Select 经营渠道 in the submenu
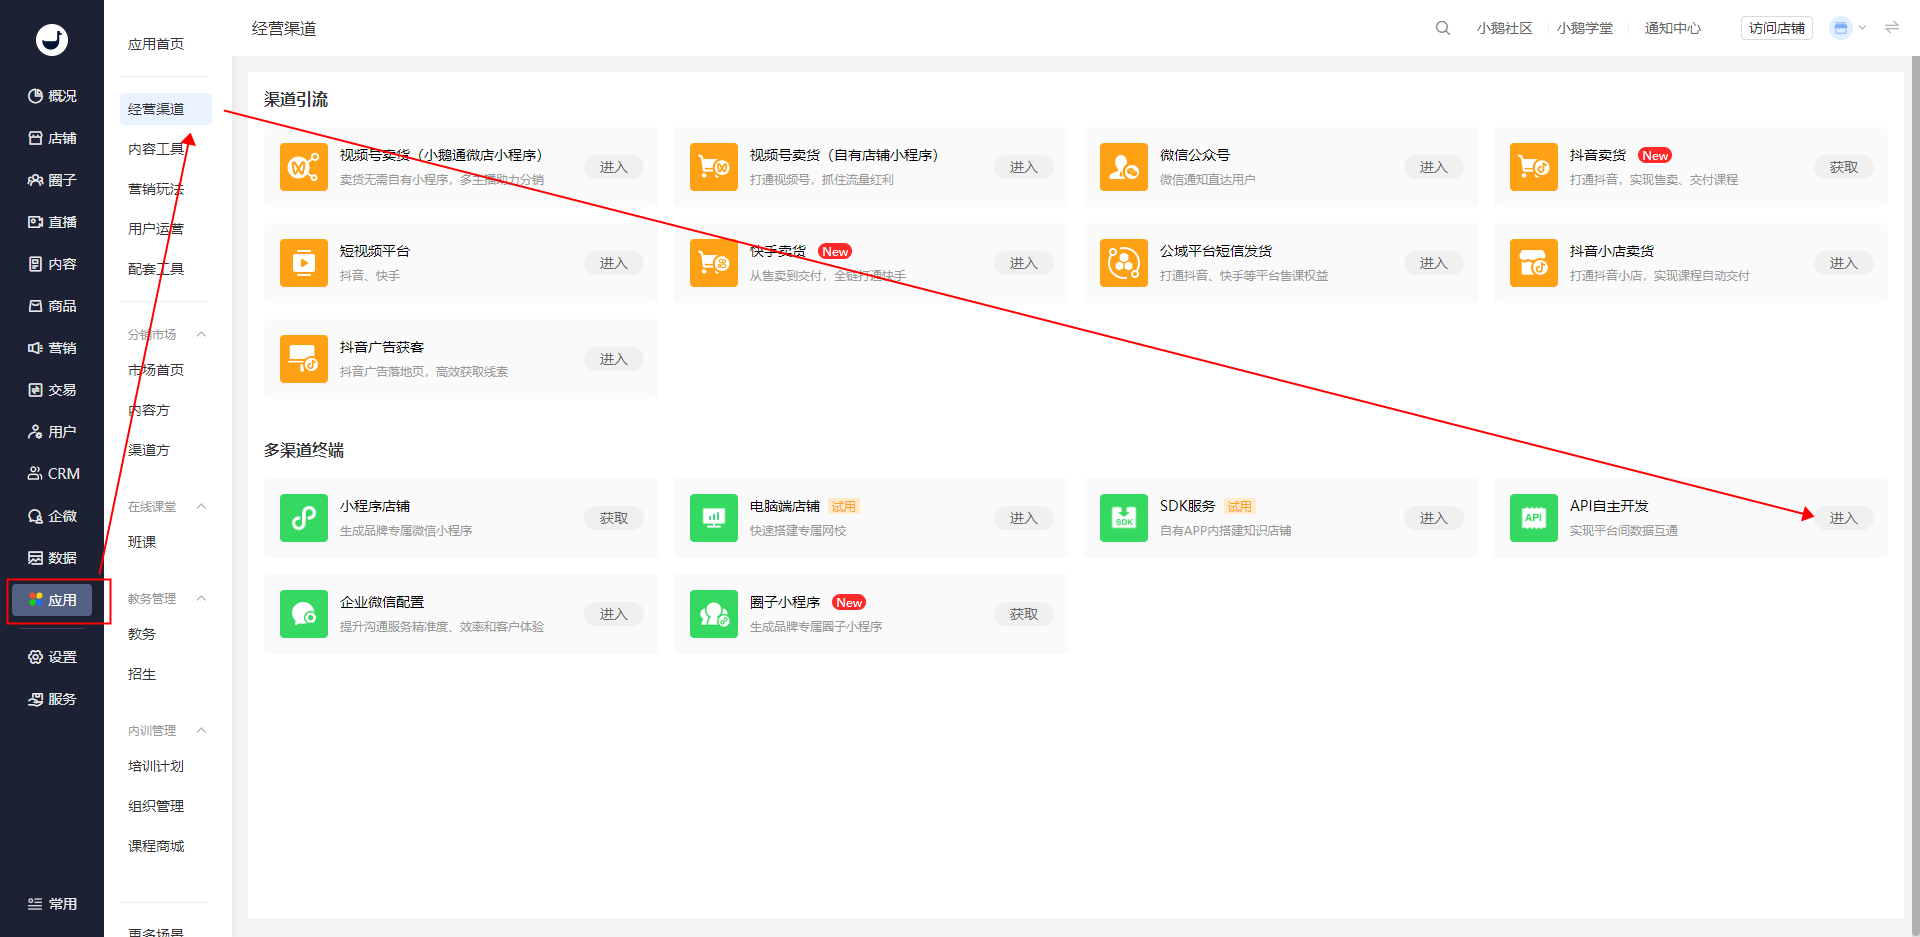 [x=165, y=109]
